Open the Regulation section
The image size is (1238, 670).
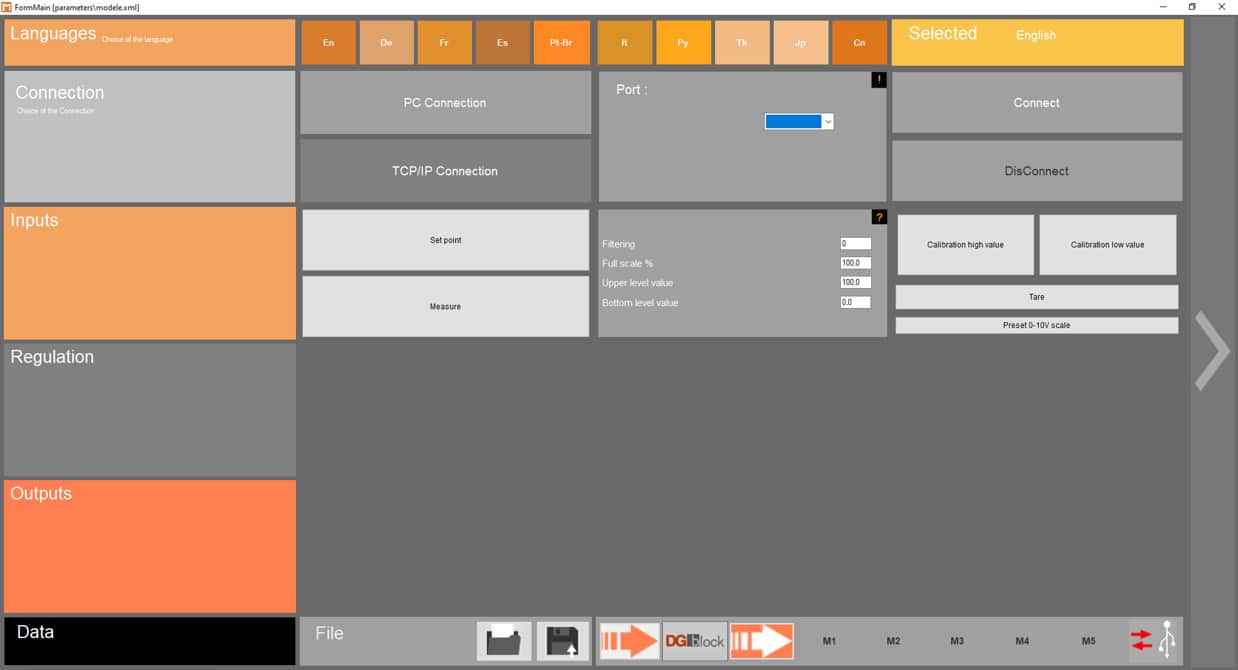point(150,409)
